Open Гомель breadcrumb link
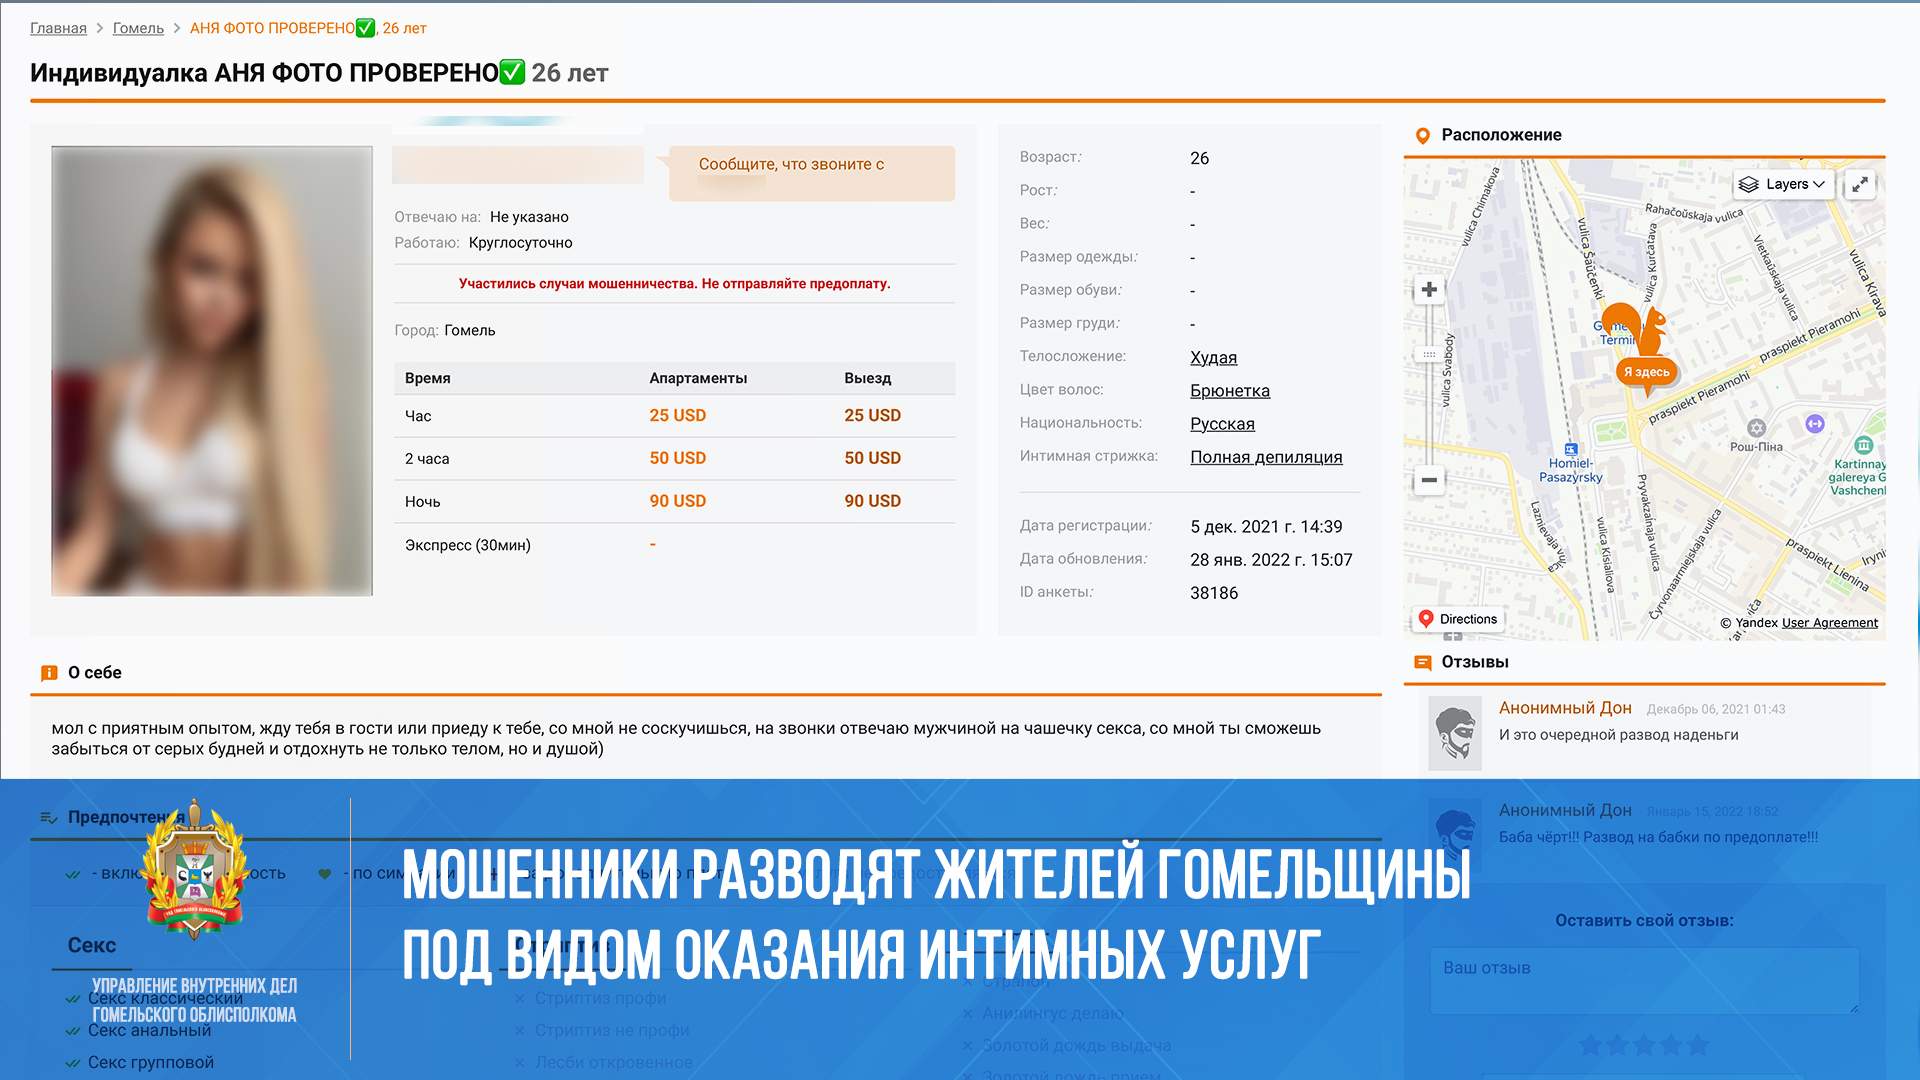The width and height of the screenshot is (1920, 1080). click(x=138, y=28)
